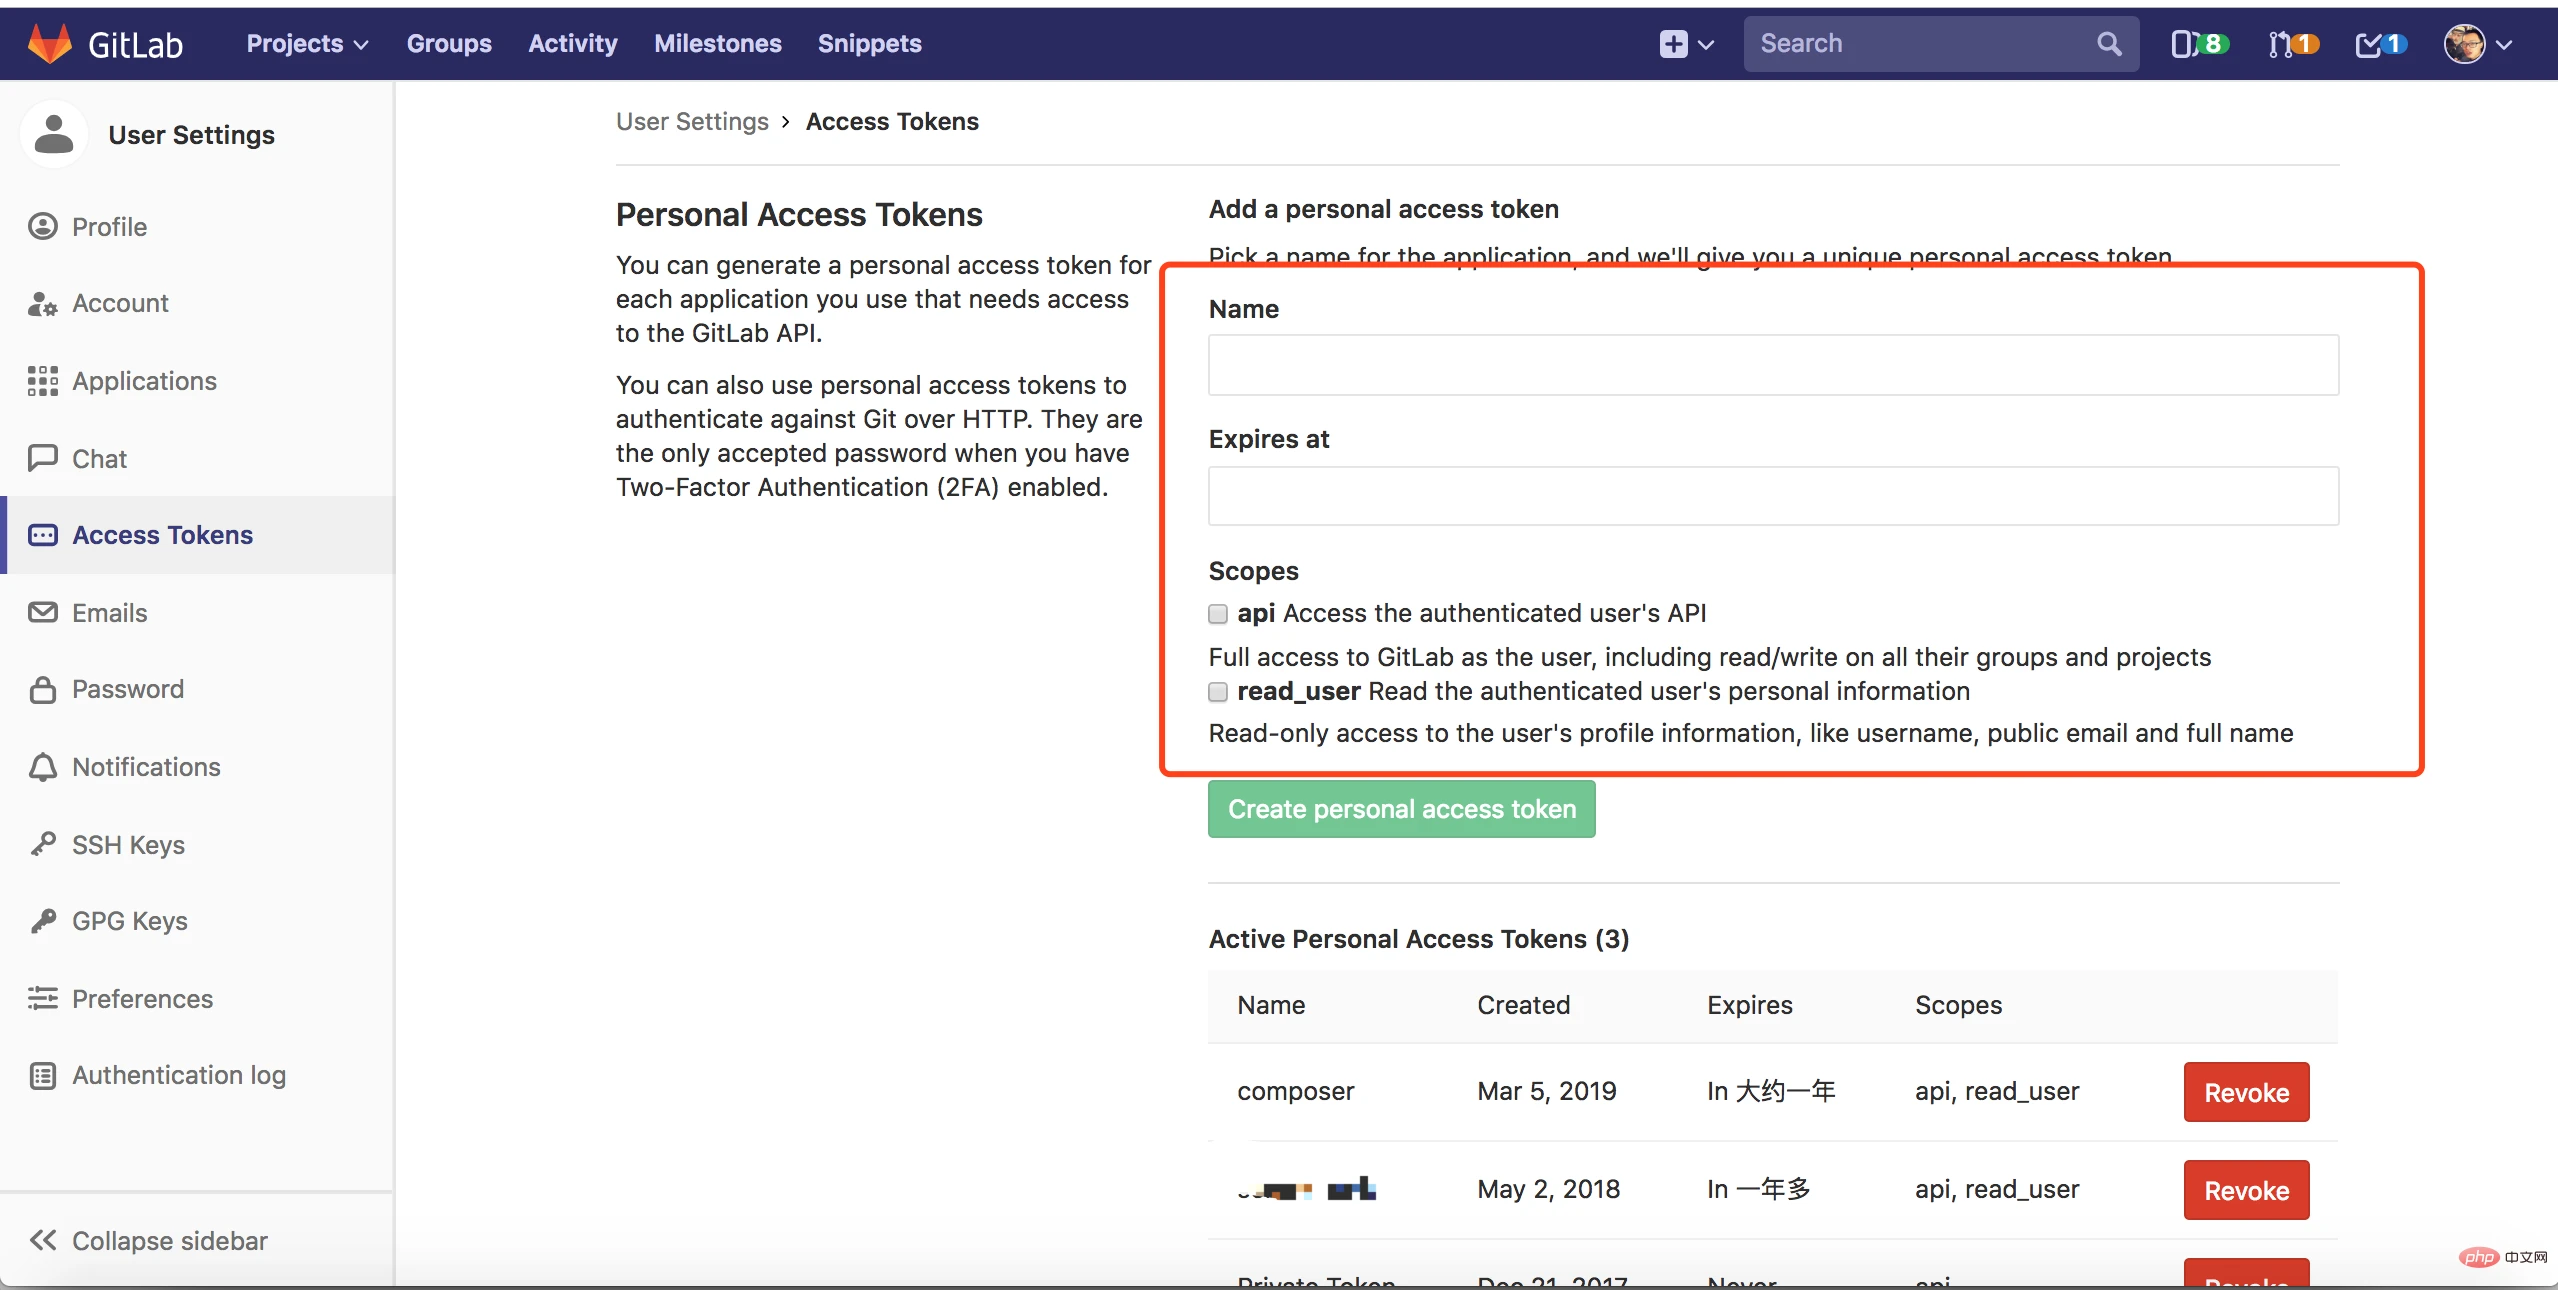Click the GPG Keys key icon
Screen dimensions: 2558x1290
tap(43, 921)
